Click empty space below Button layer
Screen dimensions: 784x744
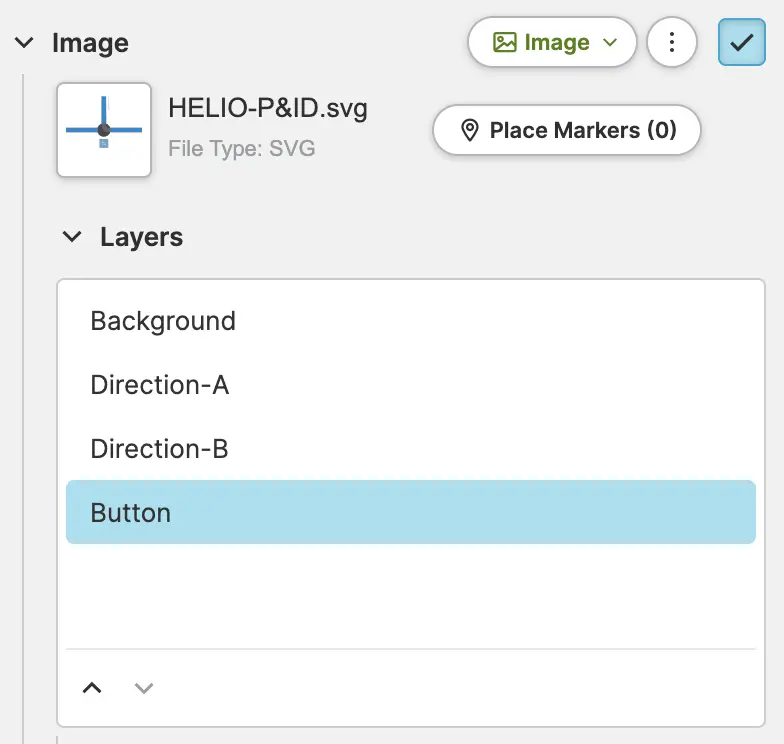coord(410,595)
